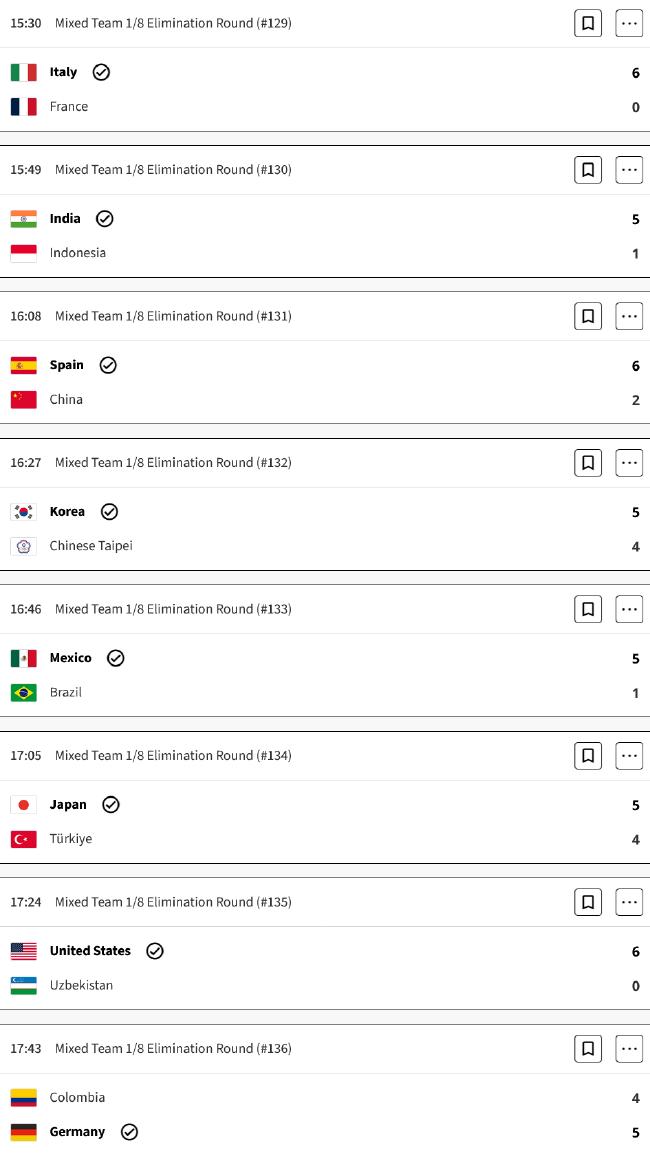Select the Italy team name
650x1156 pixels.
tap(63, 72)
